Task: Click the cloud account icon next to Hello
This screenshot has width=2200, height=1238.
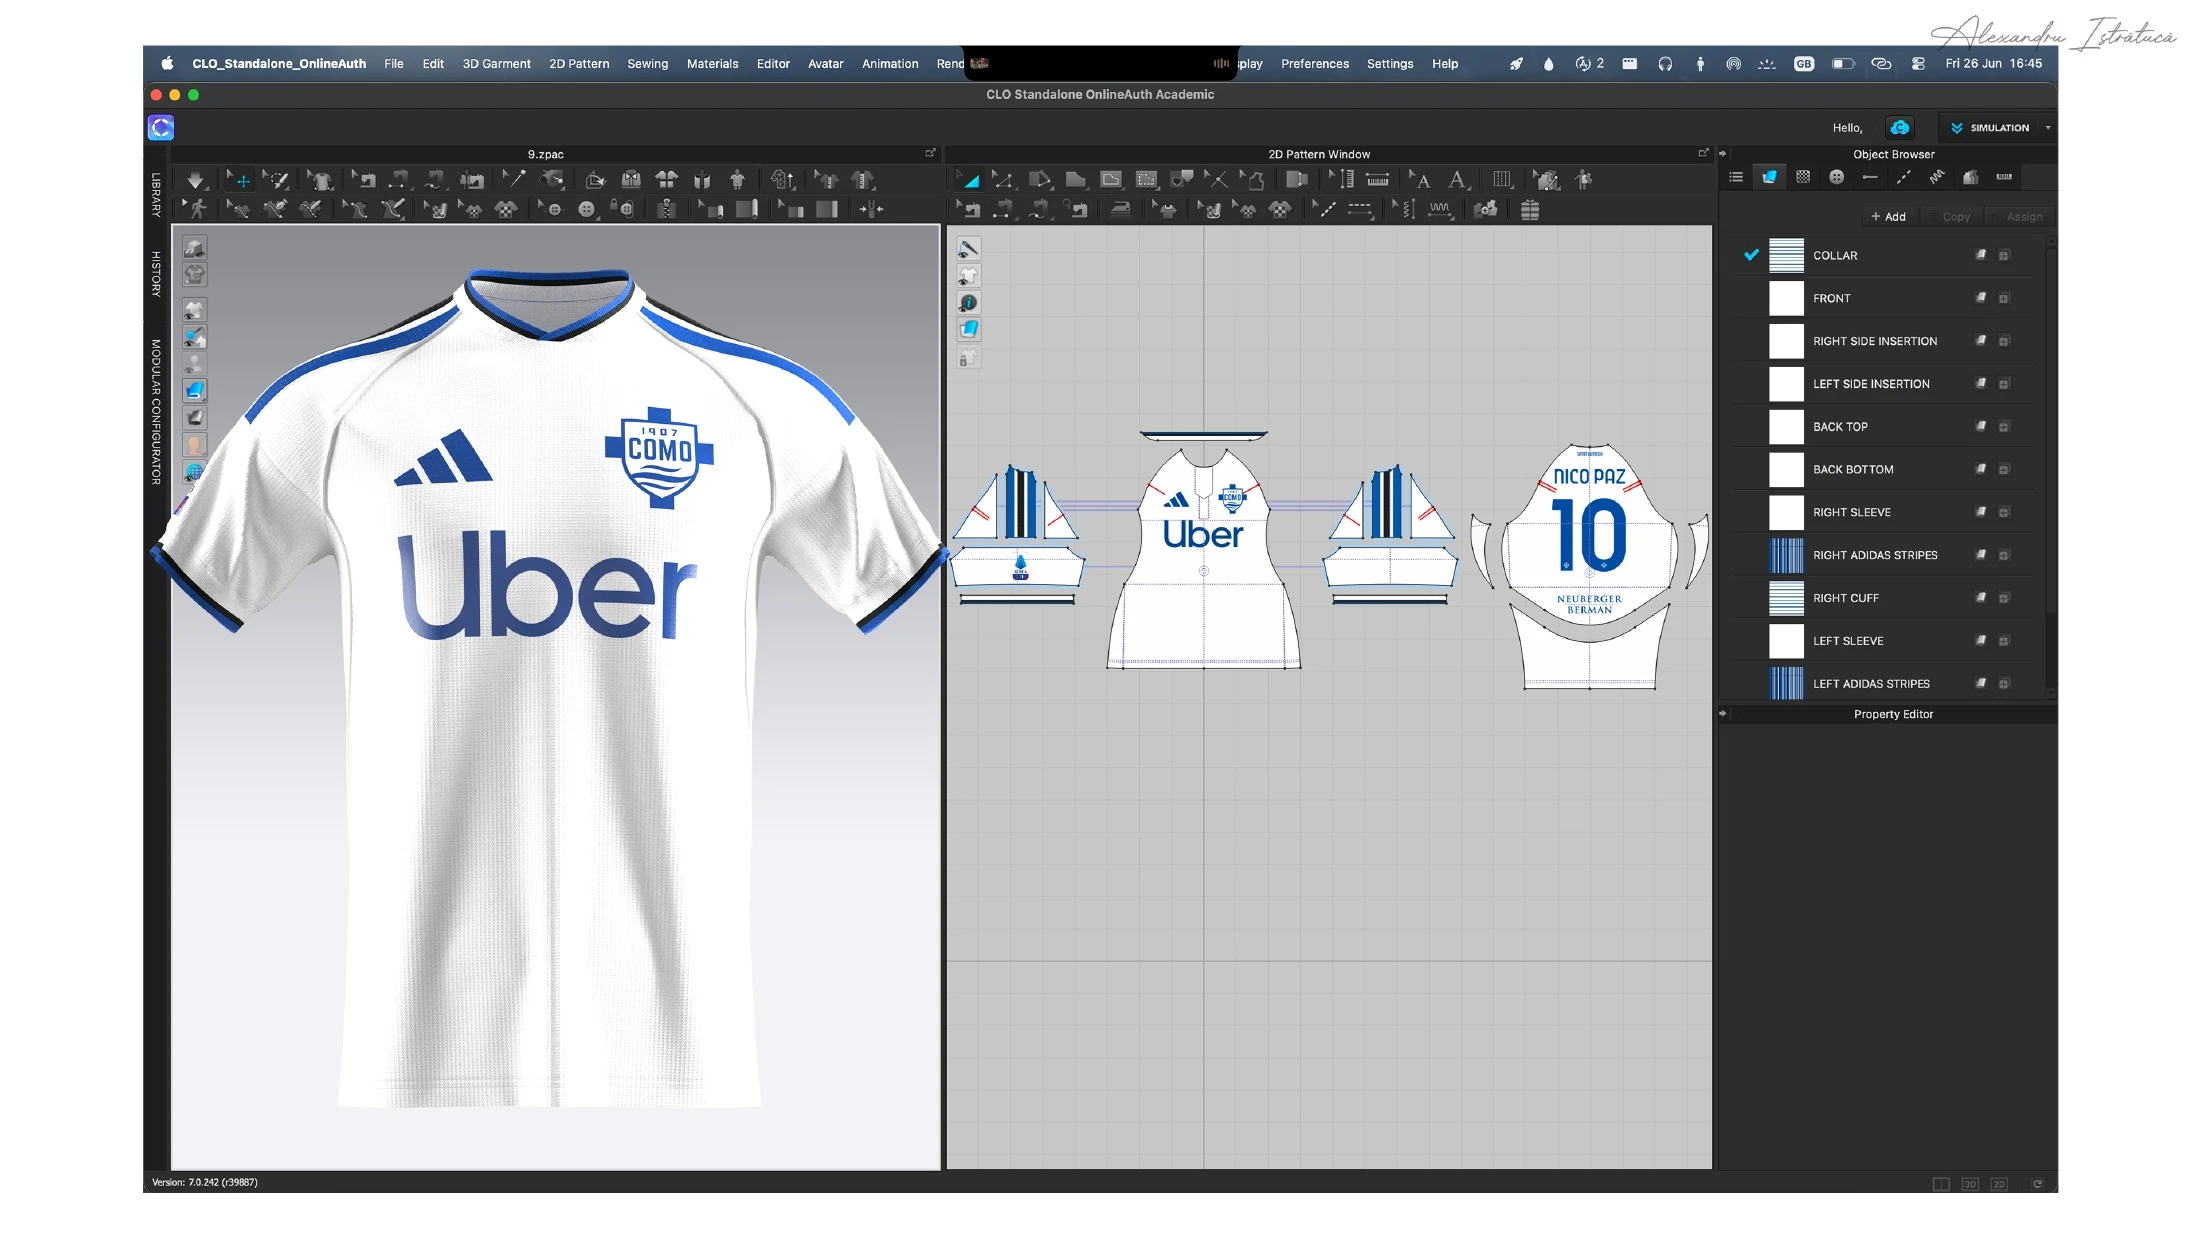Action: [x=1899, y=128]
